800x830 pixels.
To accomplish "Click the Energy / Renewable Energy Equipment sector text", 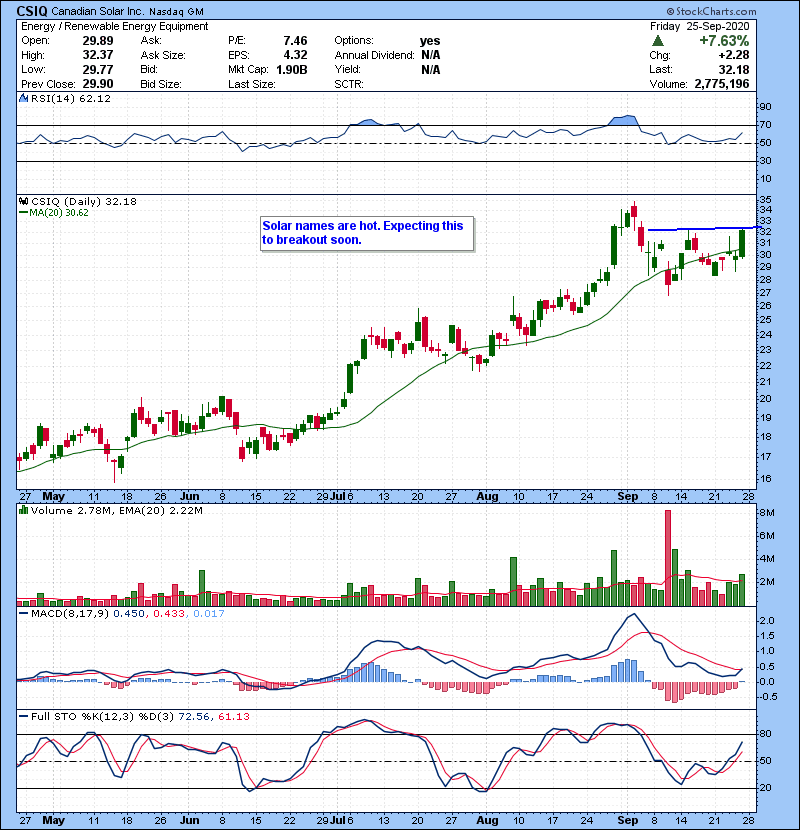I will 114,26.
